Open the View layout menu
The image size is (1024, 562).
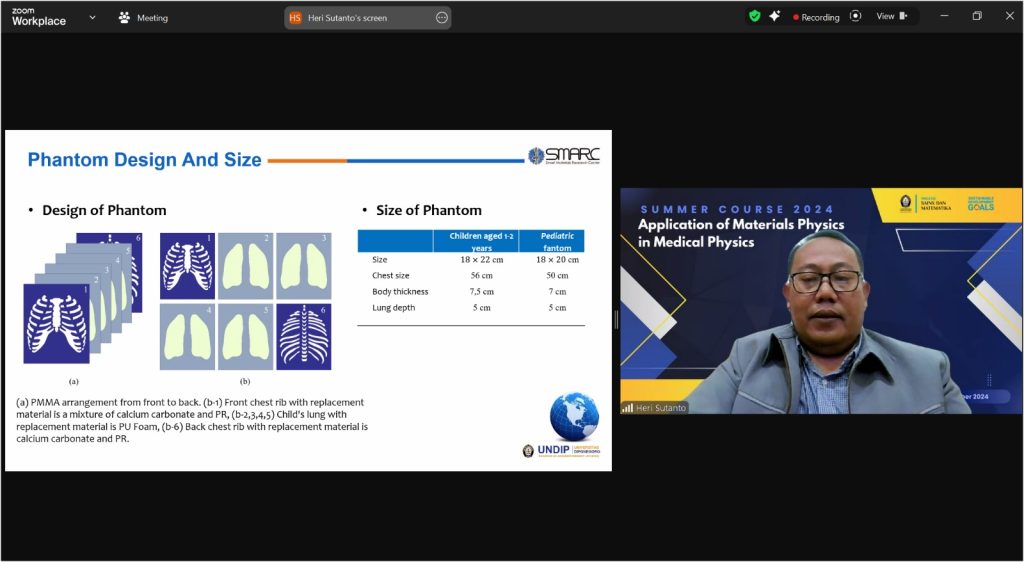pos(891,16)
